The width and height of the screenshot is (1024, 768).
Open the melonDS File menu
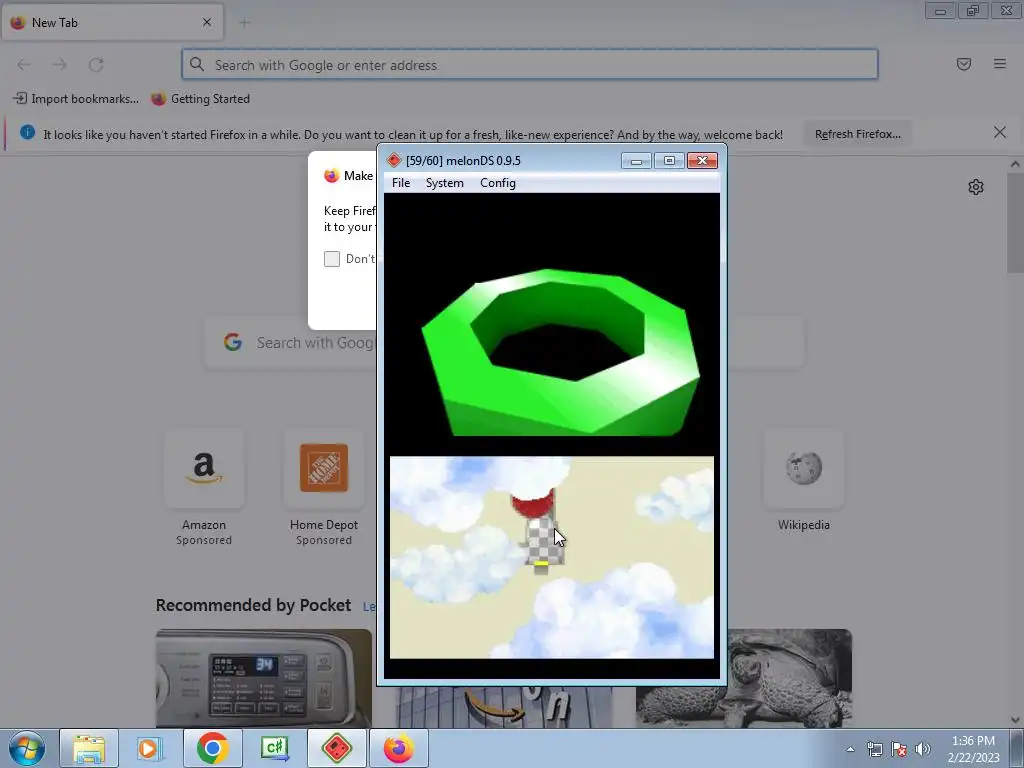(x=400, y=184)
